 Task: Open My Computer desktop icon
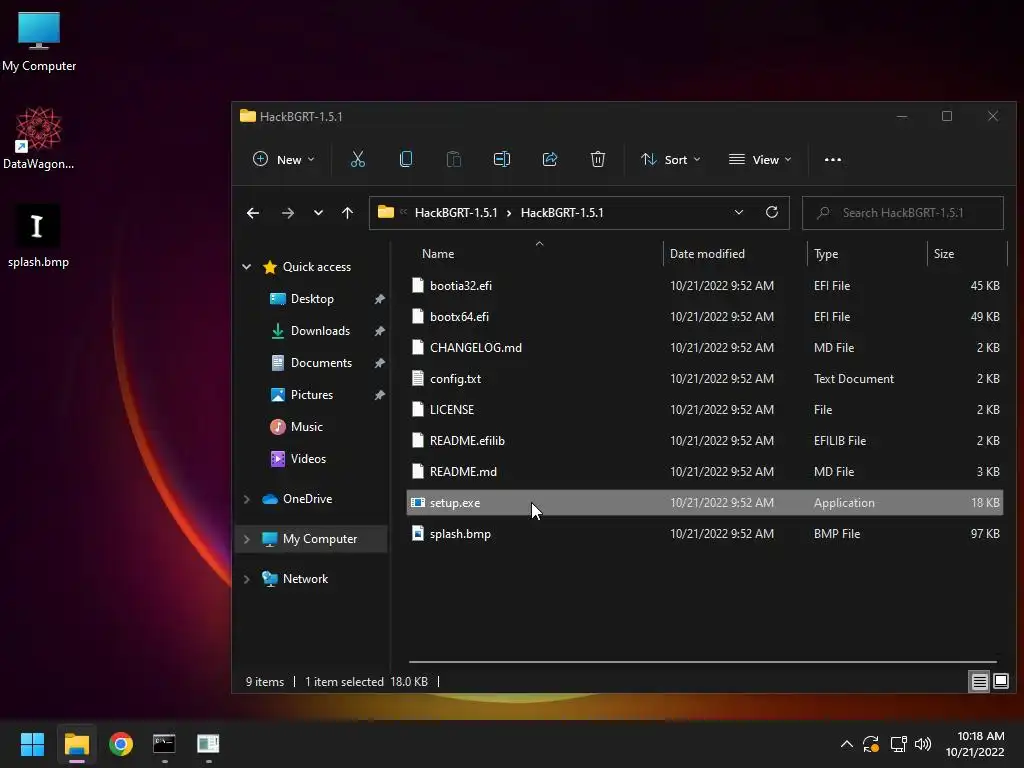tap(39, 42)
